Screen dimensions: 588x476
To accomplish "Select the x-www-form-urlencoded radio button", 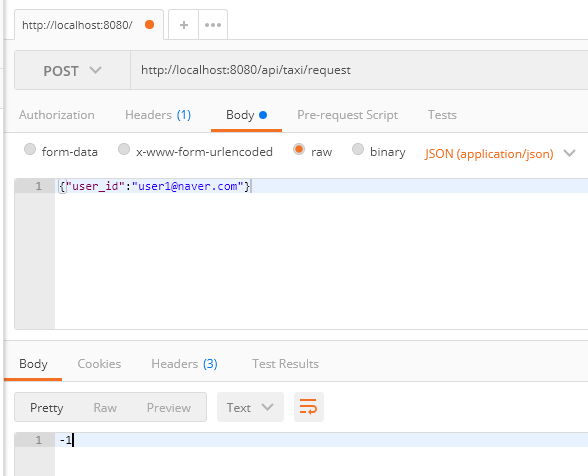I will [124, 149].
